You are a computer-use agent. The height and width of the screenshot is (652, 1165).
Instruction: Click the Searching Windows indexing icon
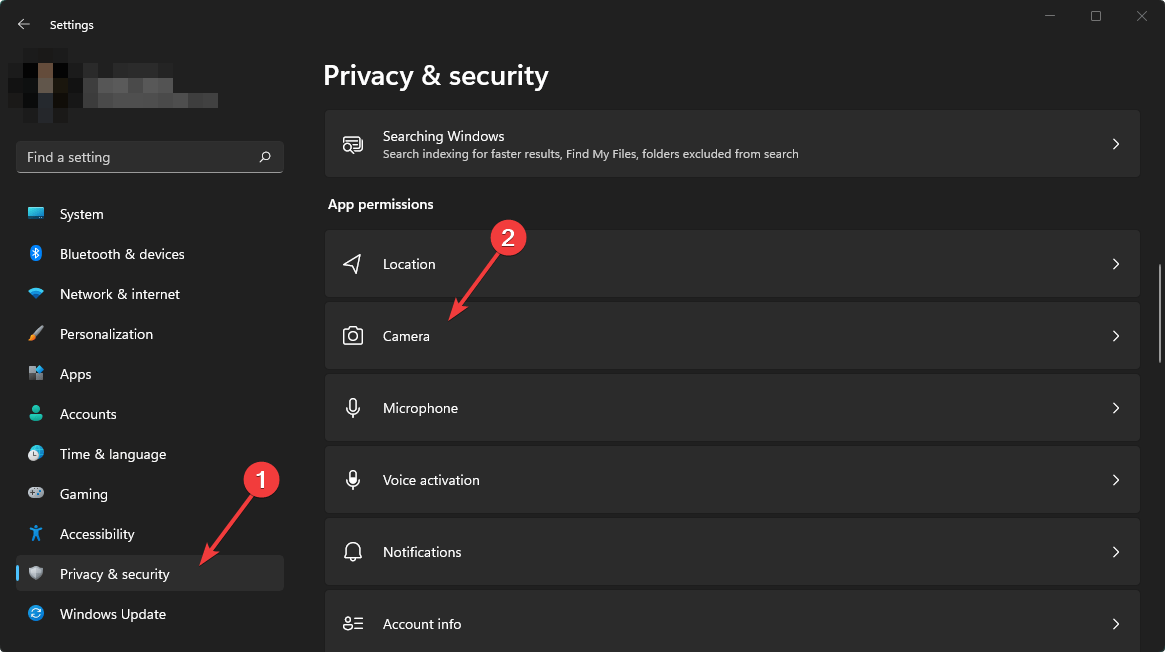click(352, 143)
